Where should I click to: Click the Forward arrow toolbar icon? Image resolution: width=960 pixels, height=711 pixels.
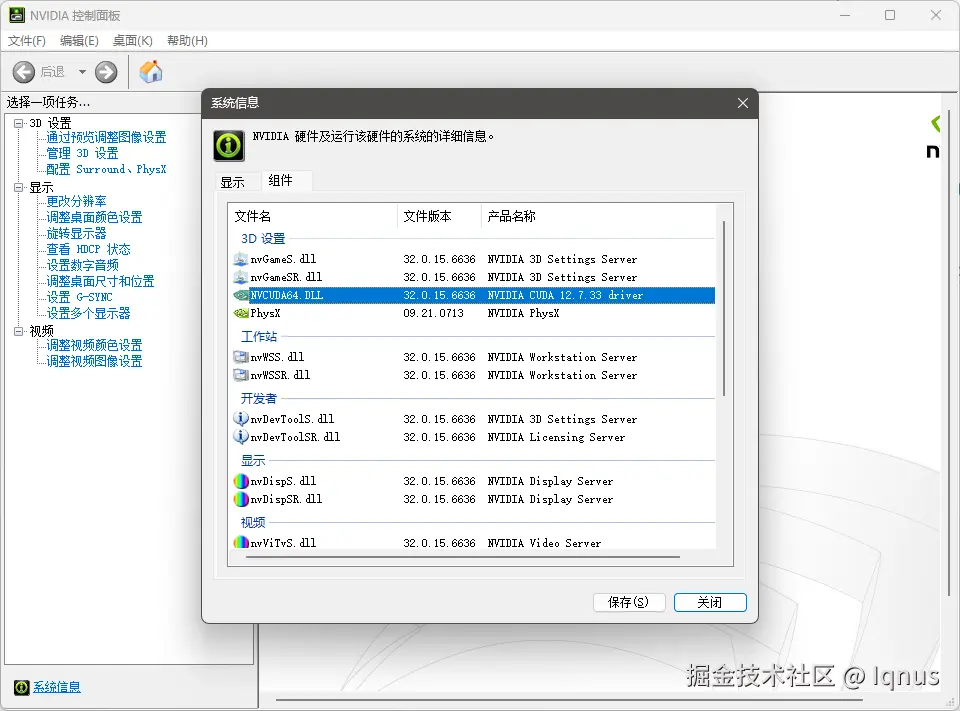tap(106, 72)
